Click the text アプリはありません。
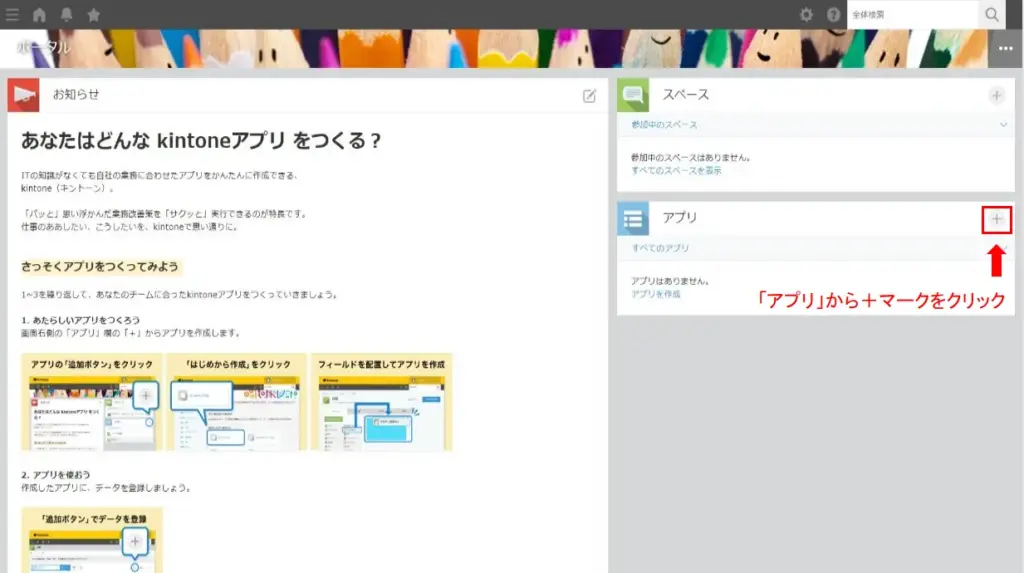 (x=670, y=281)
